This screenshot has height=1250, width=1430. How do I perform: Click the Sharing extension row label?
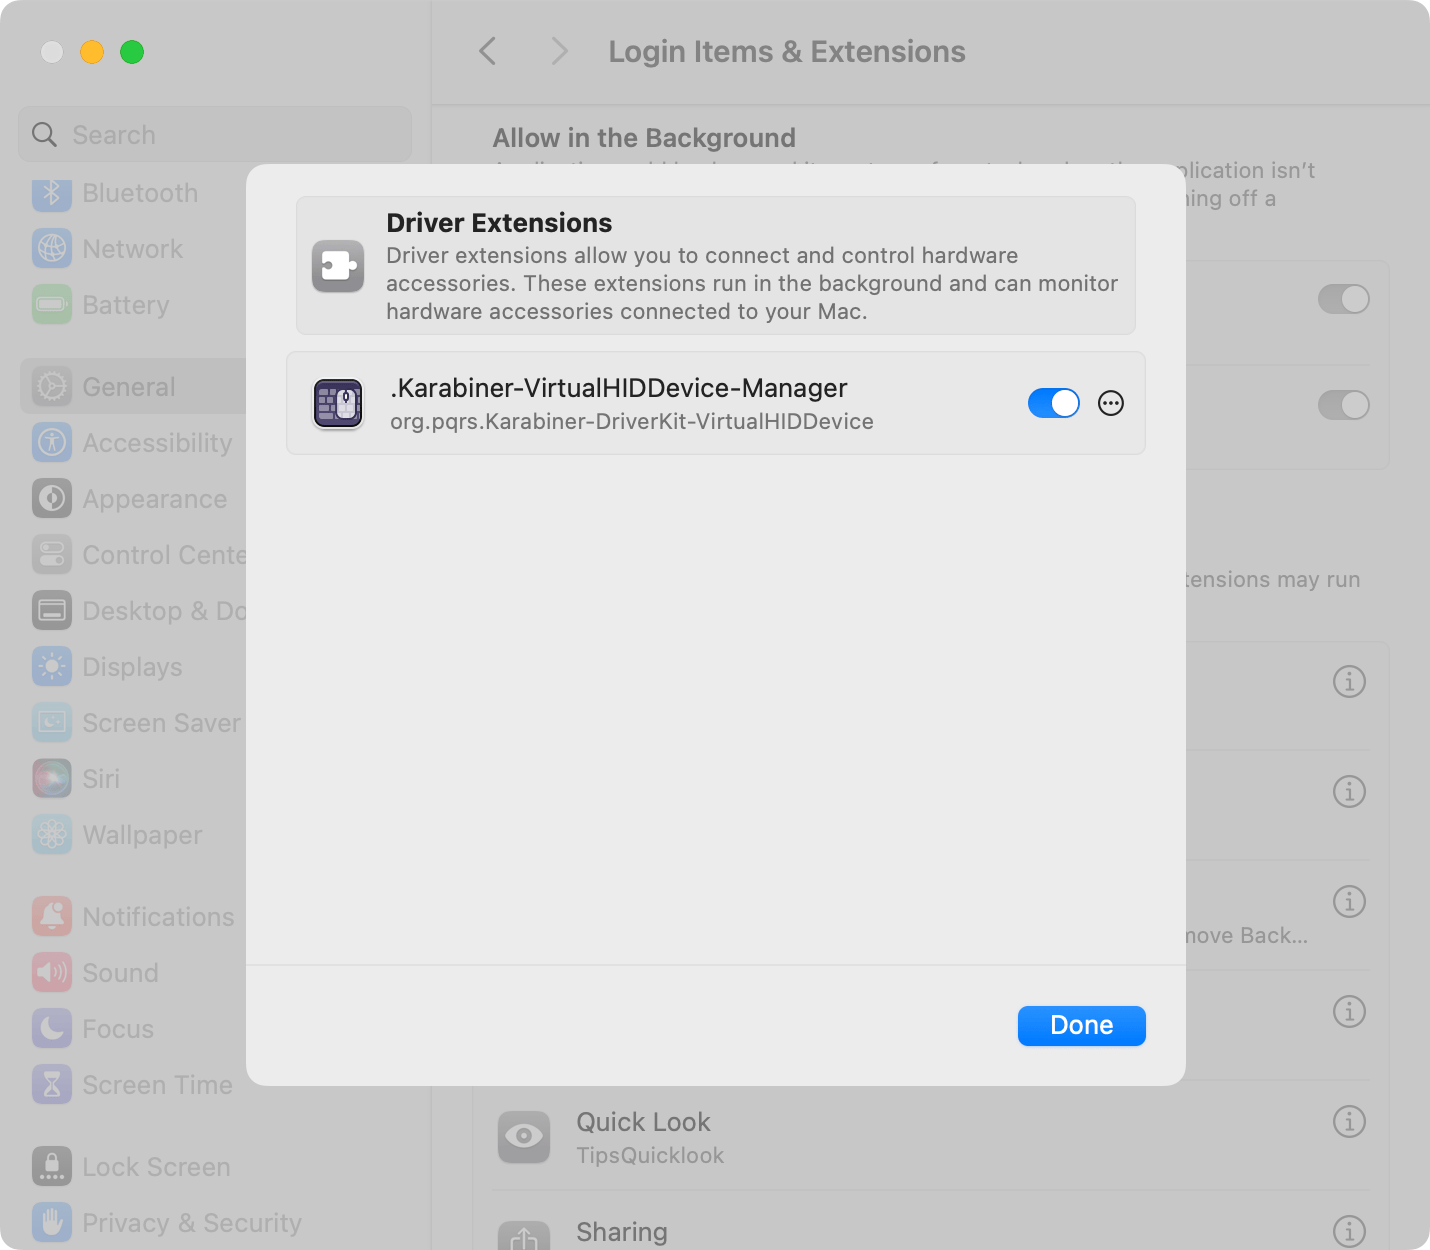622,1232
